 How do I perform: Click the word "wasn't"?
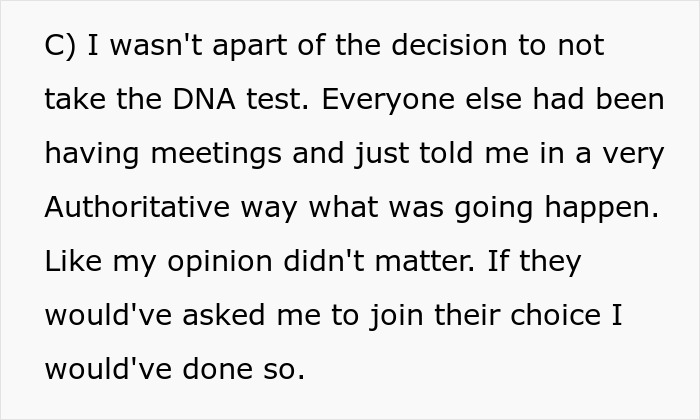click(x=145, y=46)
